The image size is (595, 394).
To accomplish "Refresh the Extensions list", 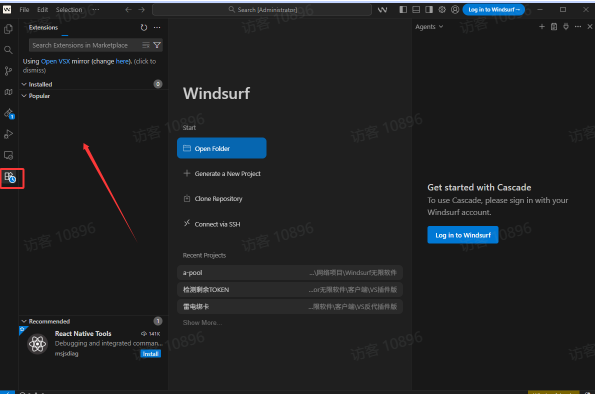I will [144, 27].
